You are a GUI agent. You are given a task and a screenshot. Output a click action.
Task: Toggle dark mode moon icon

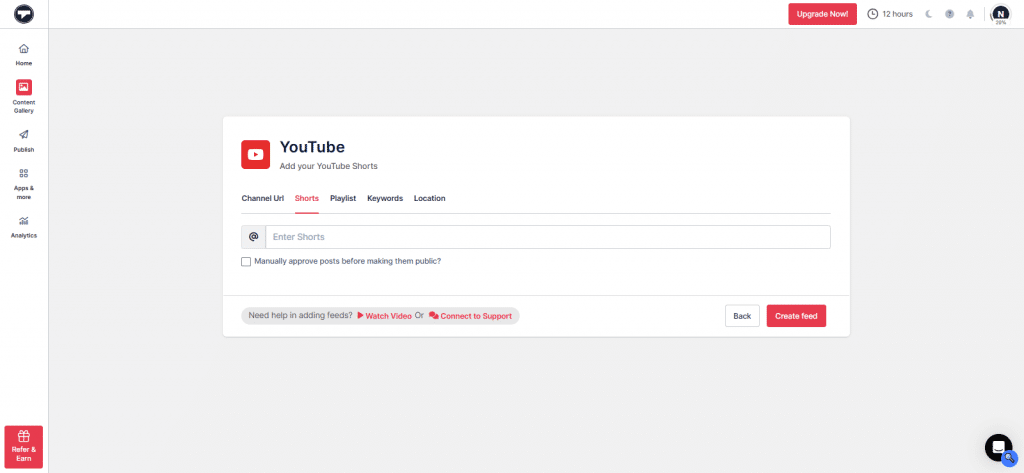pos(929,14)
